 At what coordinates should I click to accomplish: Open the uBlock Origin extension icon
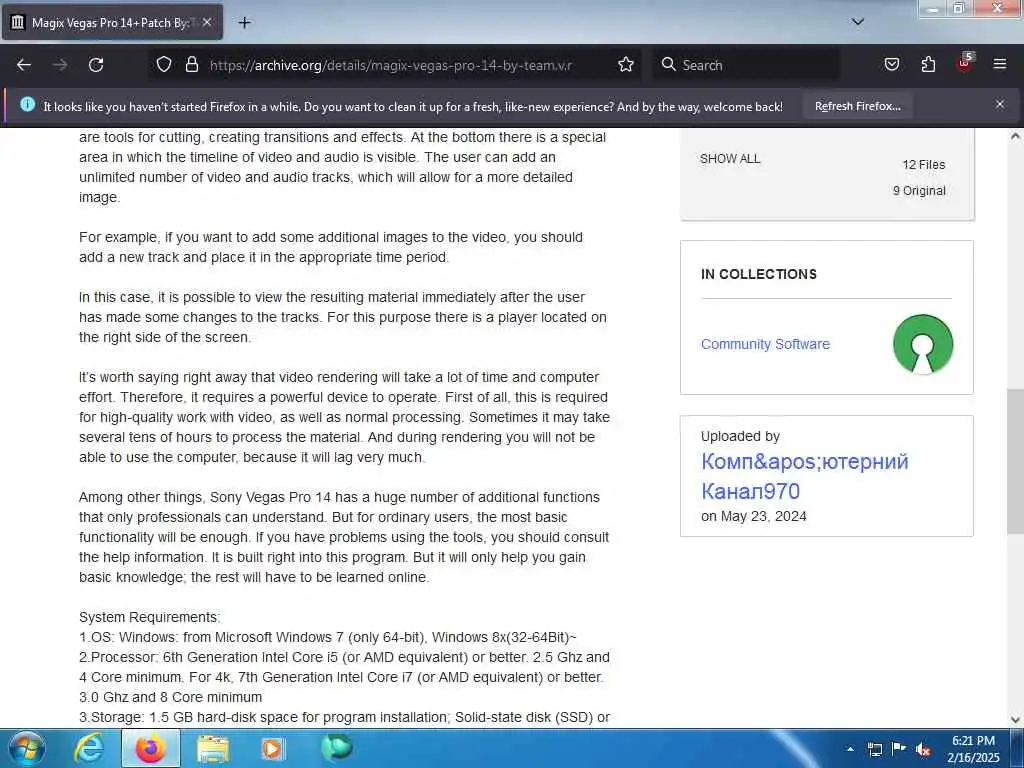965,63
